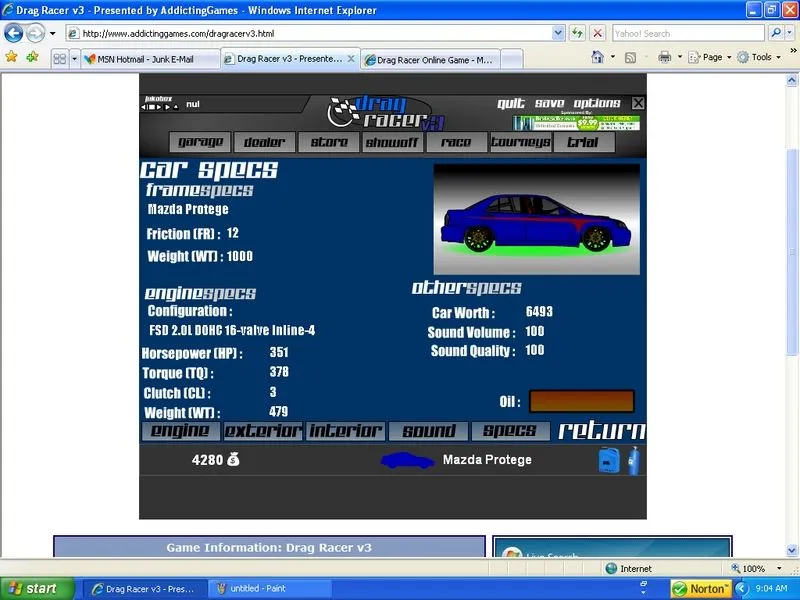Expand the zoom level 100% dropdown

(775, 569)
